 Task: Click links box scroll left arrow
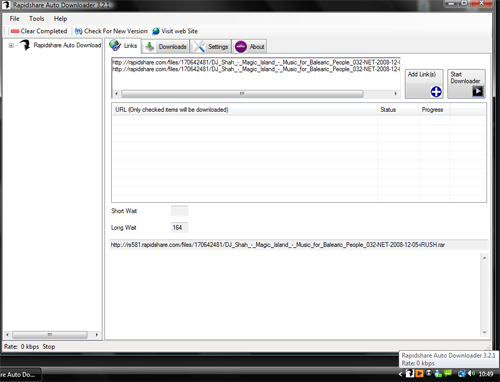(x=116, y=94)
